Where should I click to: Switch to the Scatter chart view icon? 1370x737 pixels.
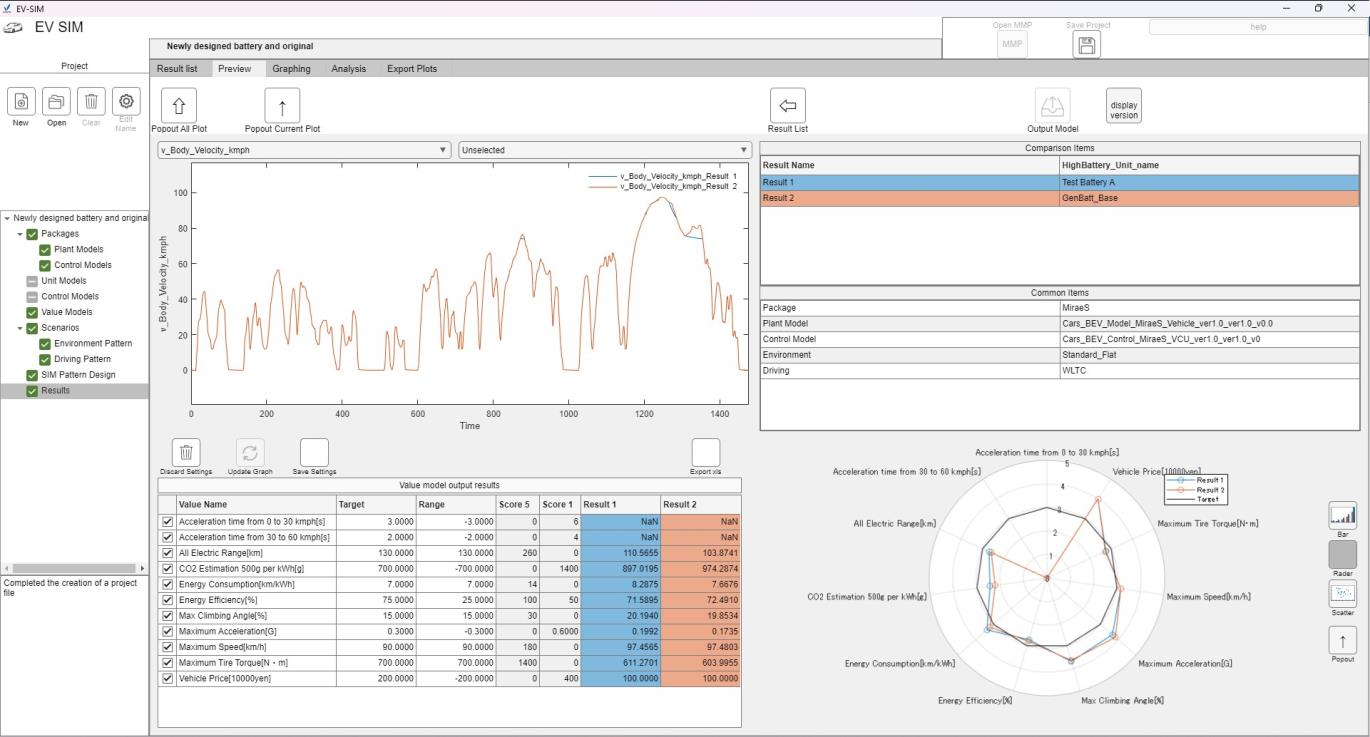1342,594
